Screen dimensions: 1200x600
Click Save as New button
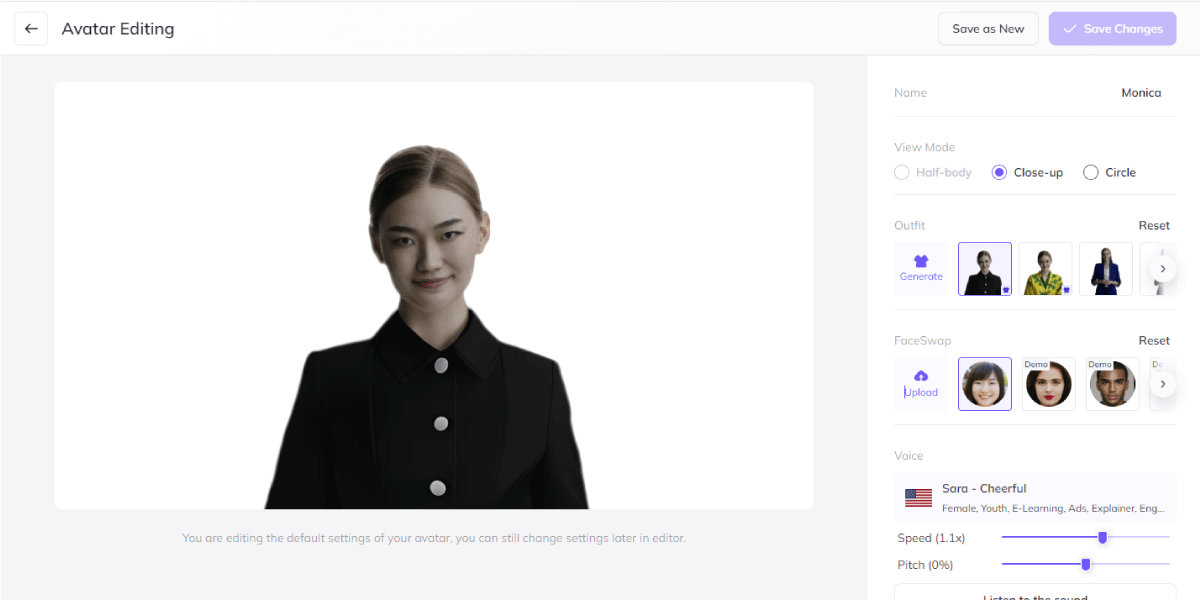point(988,29)
